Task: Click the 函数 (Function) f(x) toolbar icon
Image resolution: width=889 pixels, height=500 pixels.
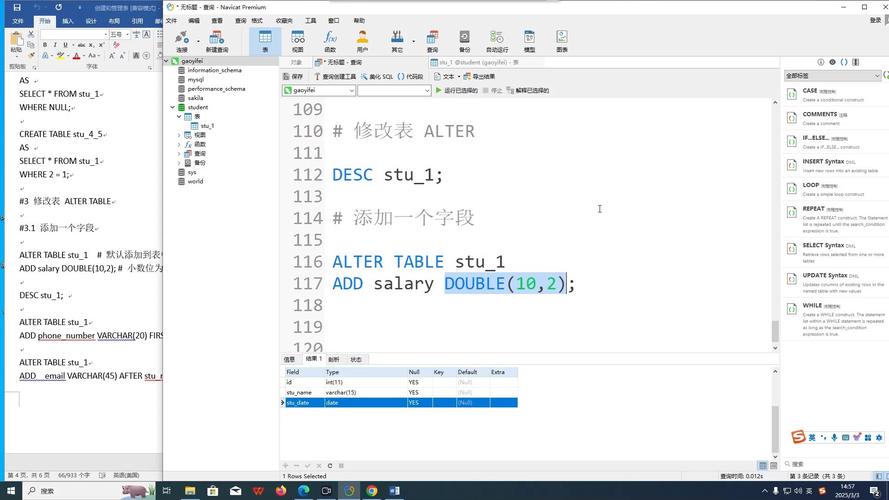Action: pyautogui.click(x=330, y=40)
